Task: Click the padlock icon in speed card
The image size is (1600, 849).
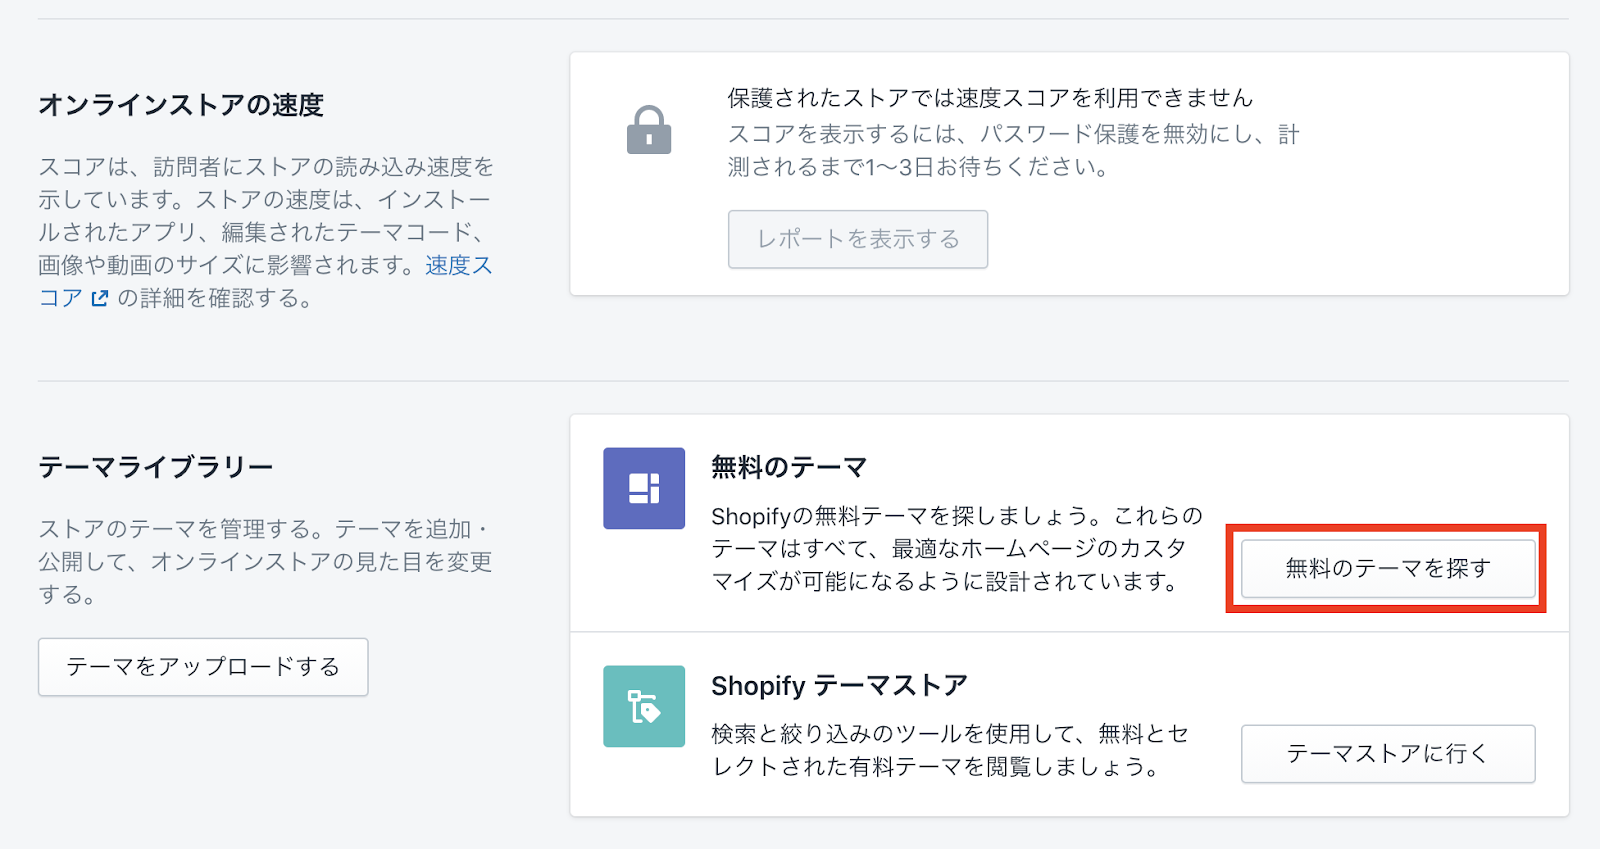Action: pyautogui.click(x=648, y=130)
